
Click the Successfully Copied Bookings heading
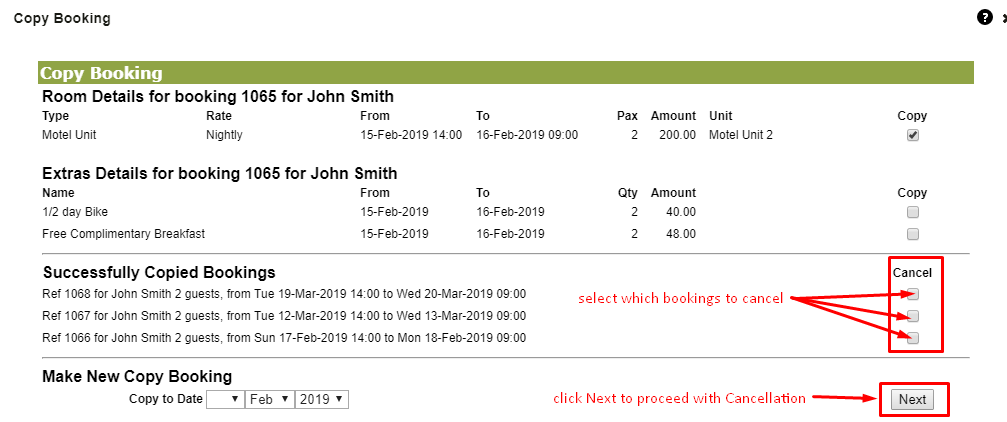[159, 272]
